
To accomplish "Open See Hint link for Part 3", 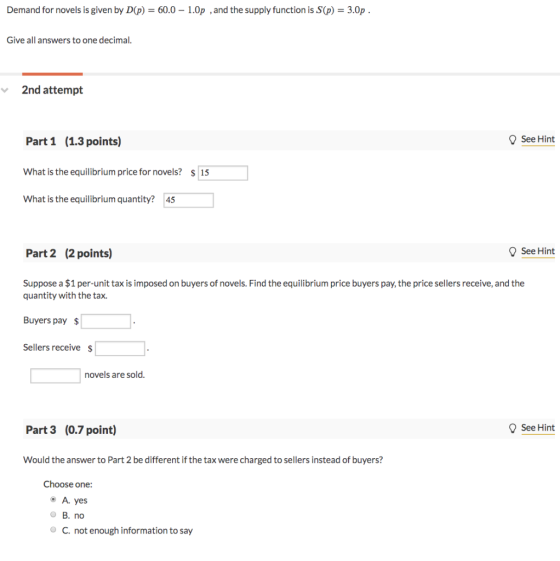I will click(538, 428).
